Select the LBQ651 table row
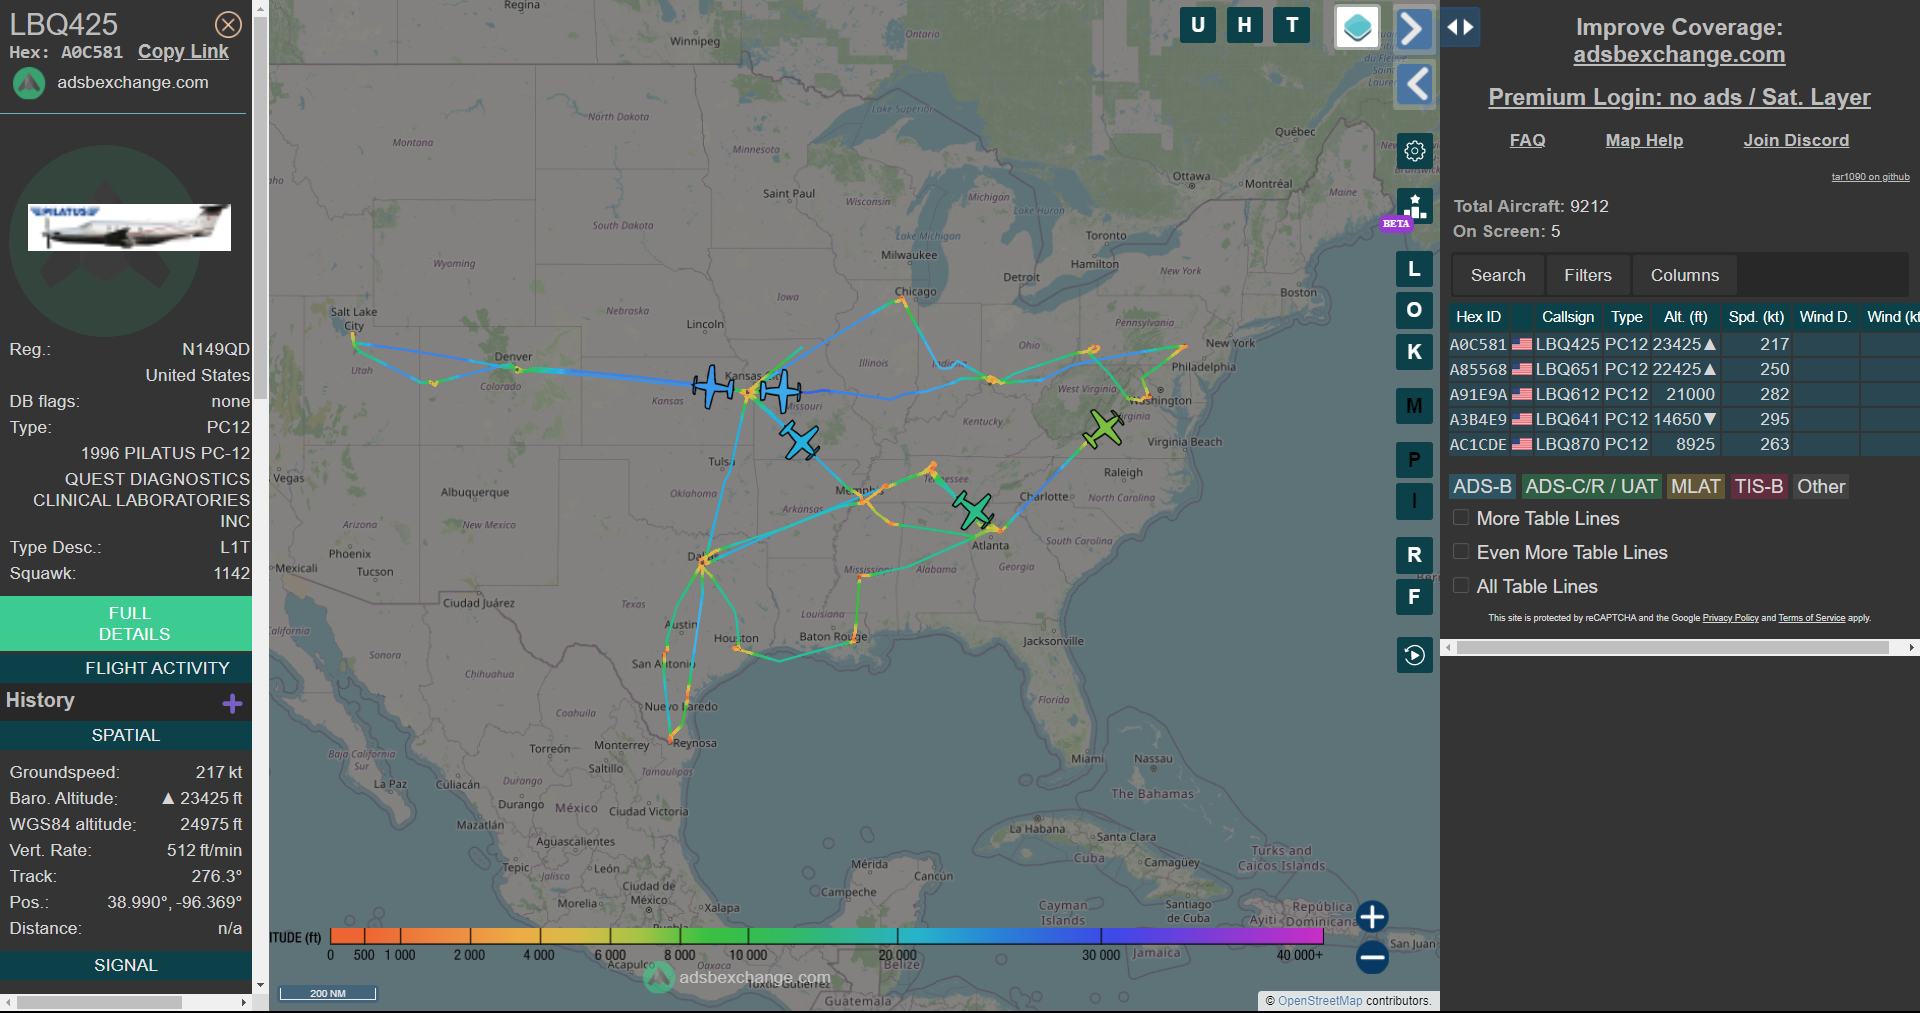Image resolution: width=1920 pixels, height=1013 pixels. 1684,369
